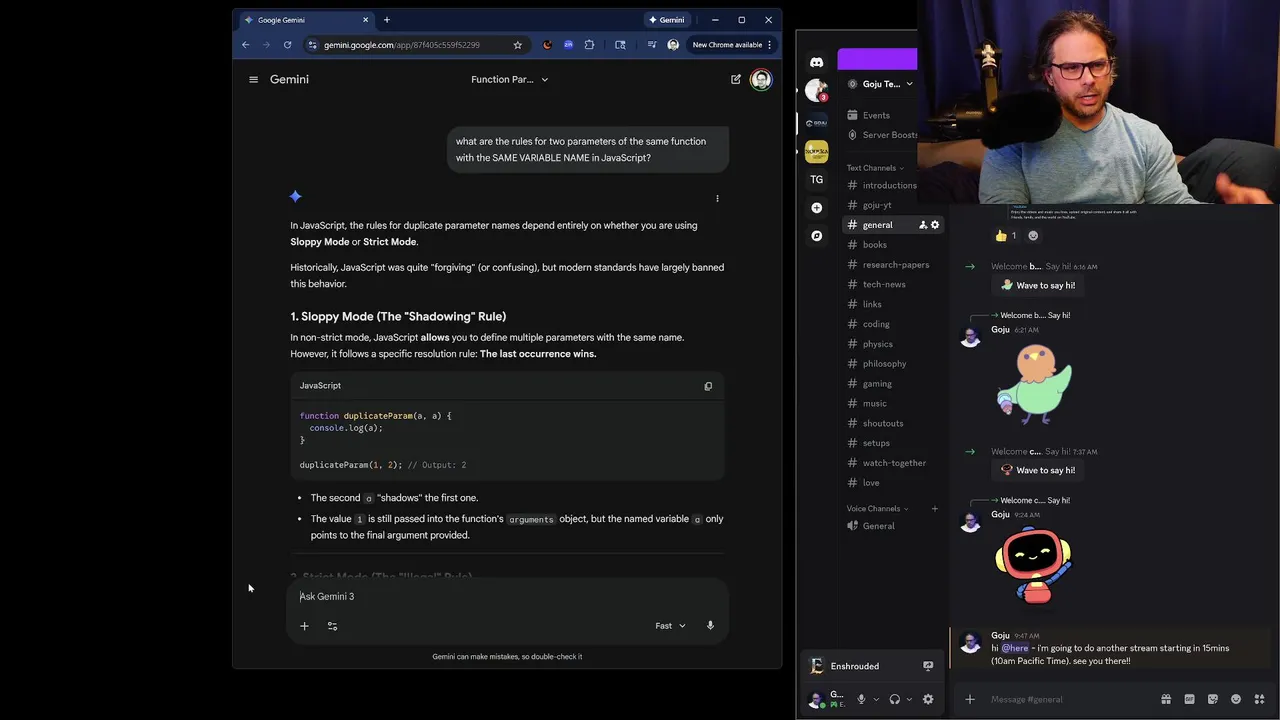Click the plus upload button in Discord
Screen dimensions: 1280x720
(x=970, y=699)
